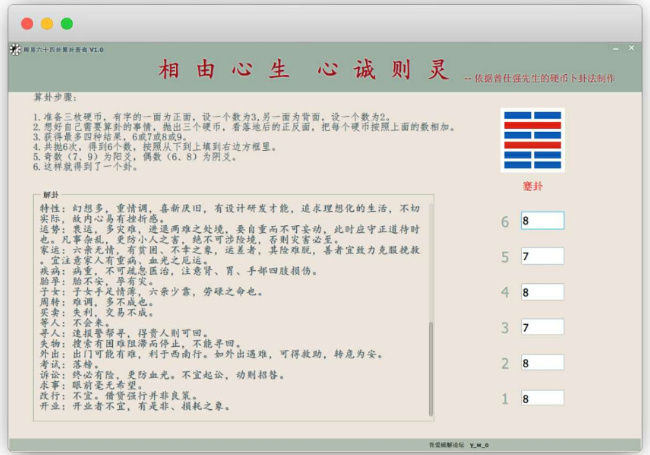Click the 相由心生 心诚则灵 title banner
The height and width of the screenshot is (455, 650).
pyautogui.click(x=298, y=71)
